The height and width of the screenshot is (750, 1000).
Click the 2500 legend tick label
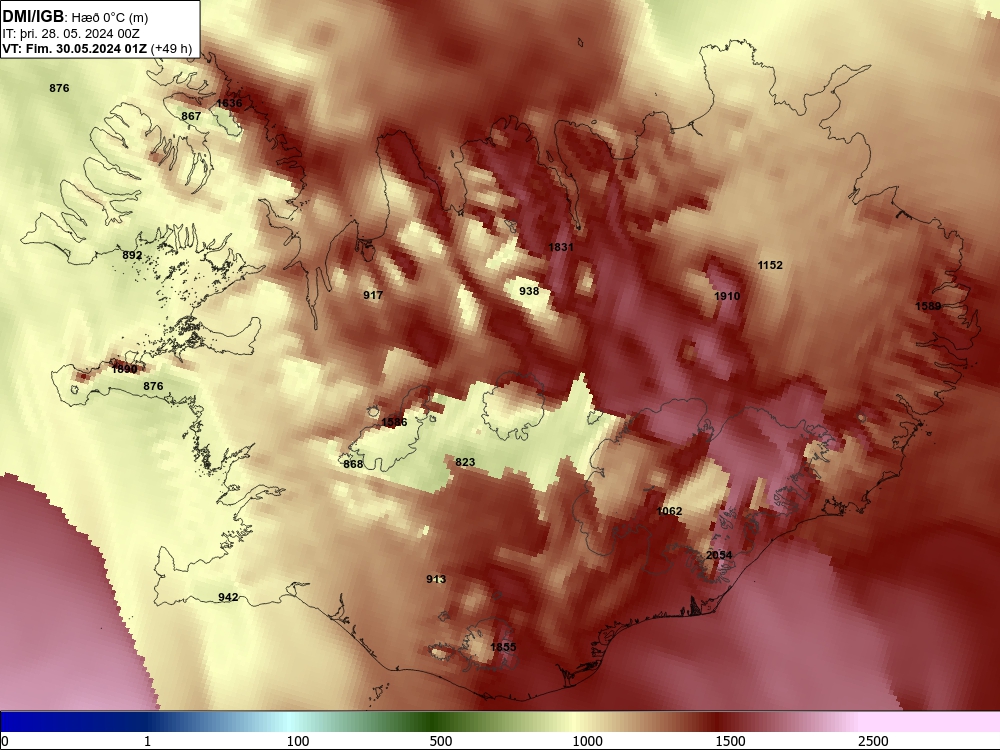pos(873,741)
